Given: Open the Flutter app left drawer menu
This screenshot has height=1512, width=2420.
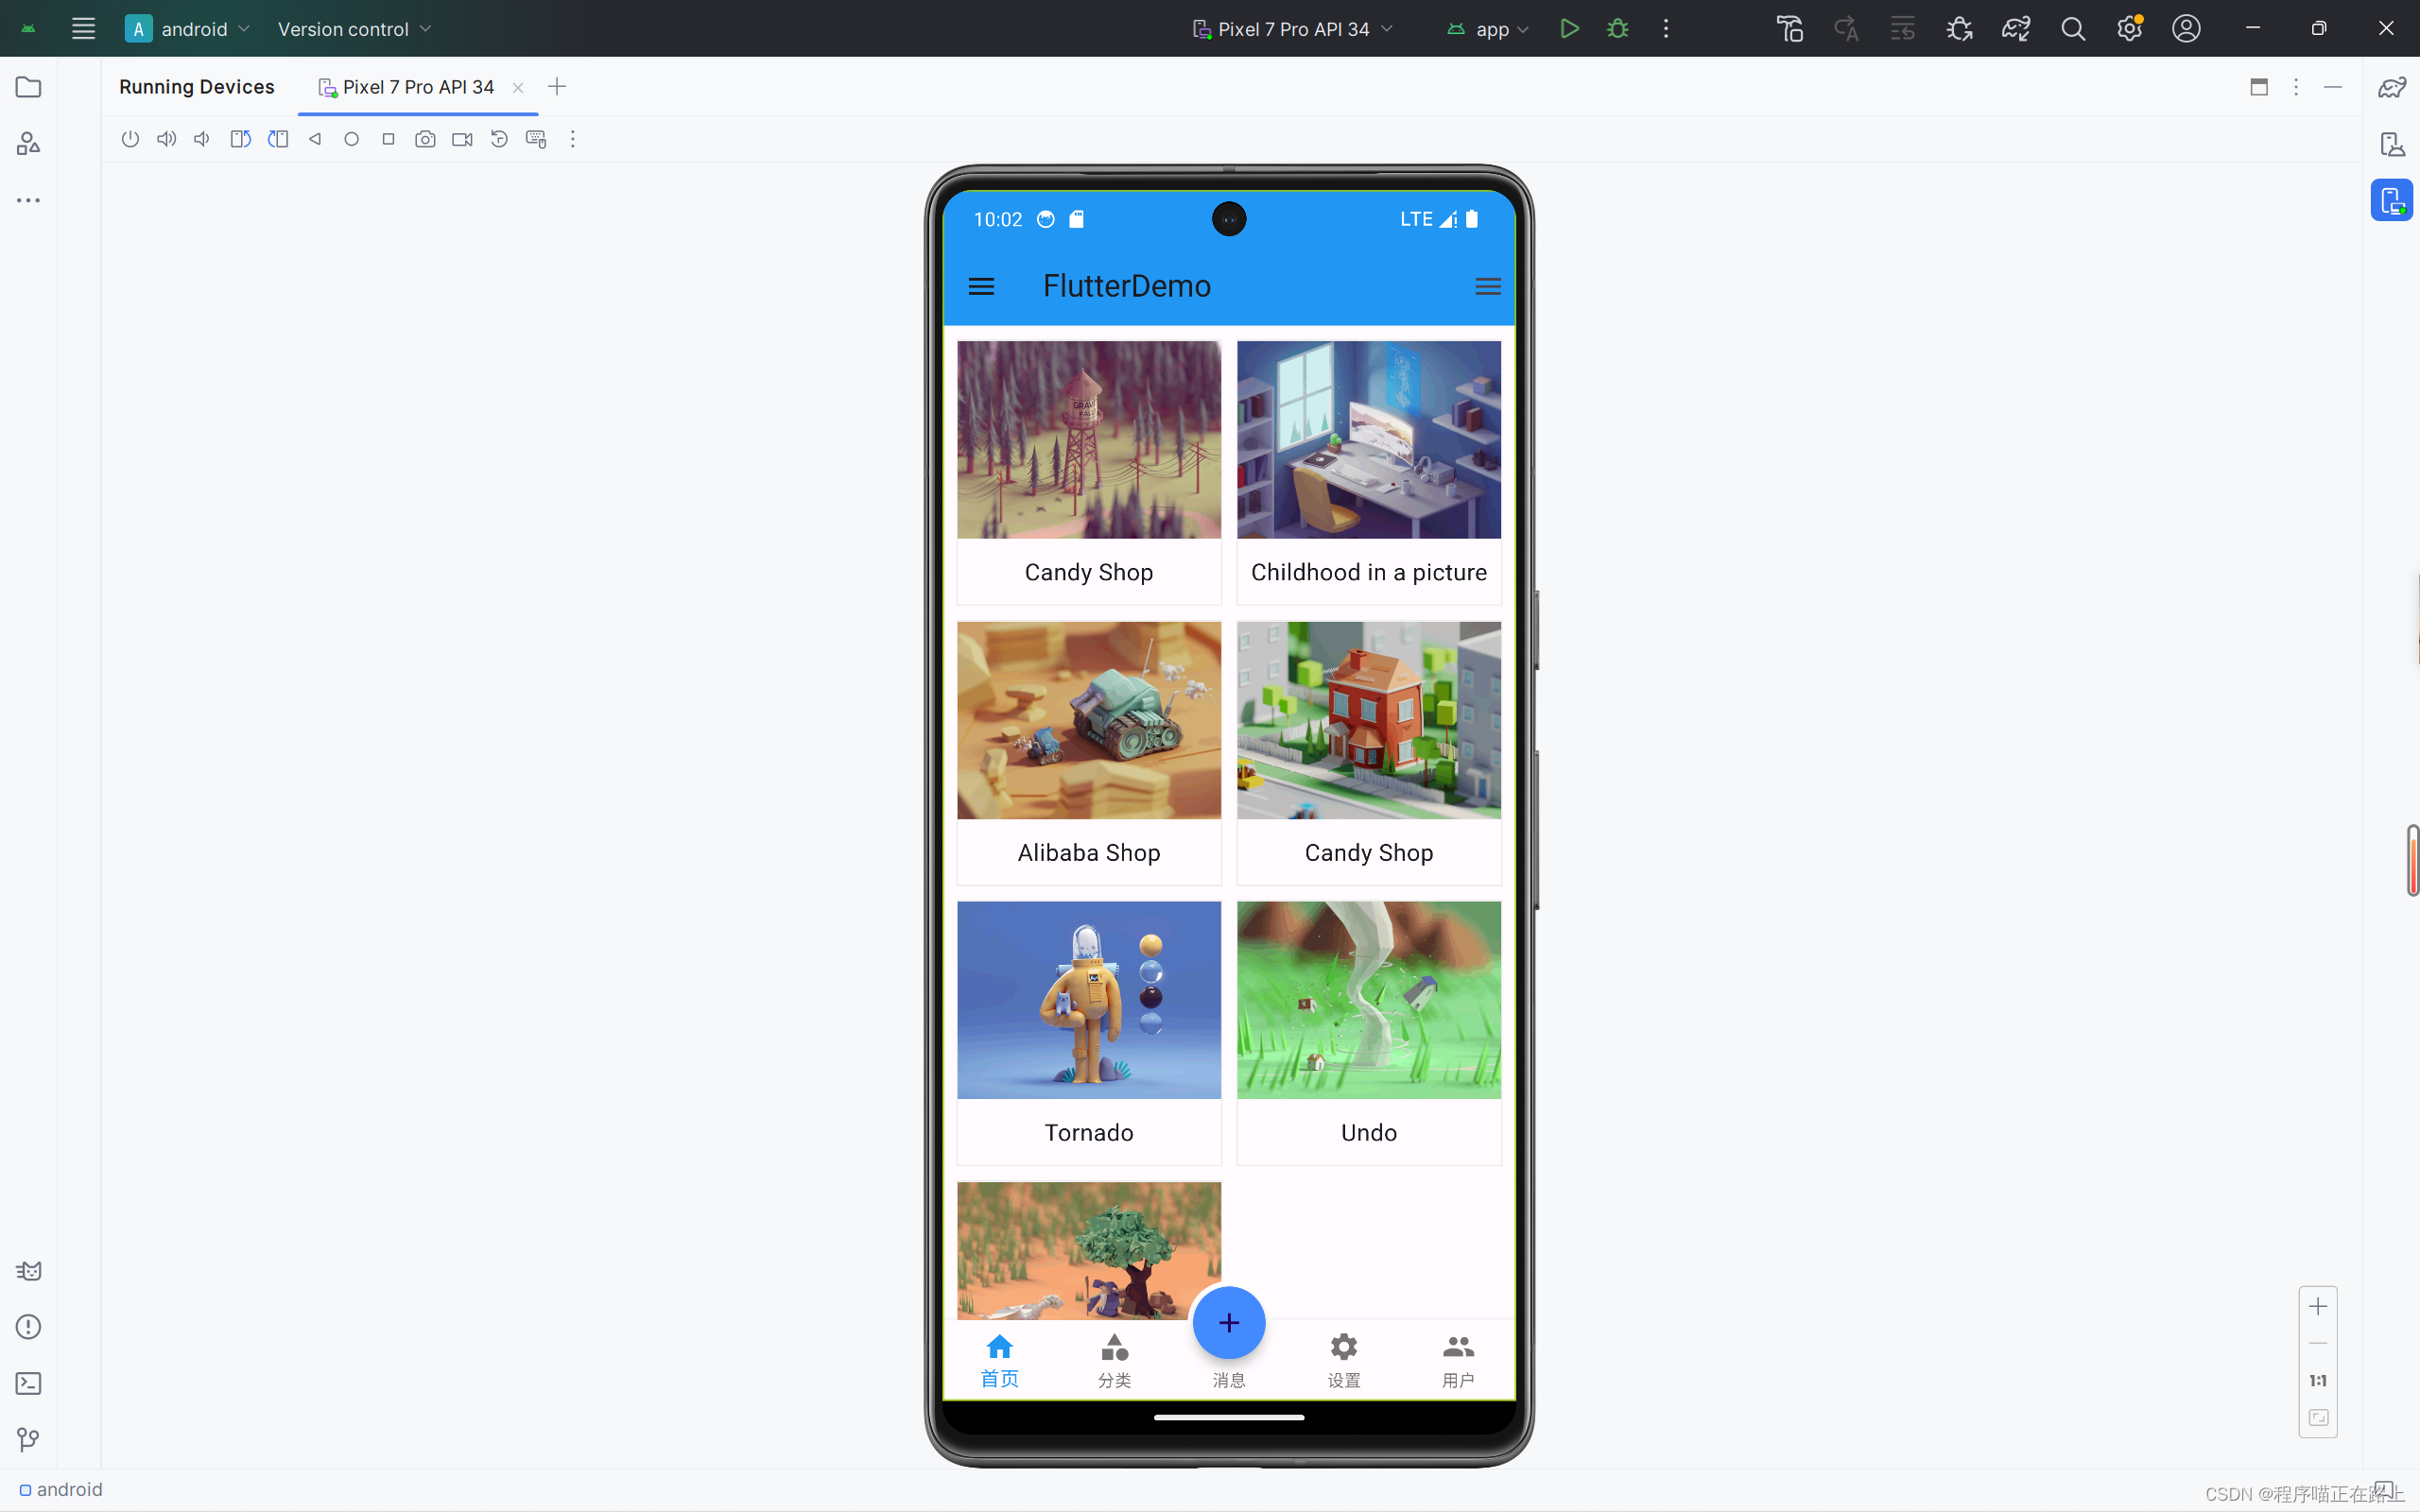Looking at the screenshot, I should click(981, 287).
